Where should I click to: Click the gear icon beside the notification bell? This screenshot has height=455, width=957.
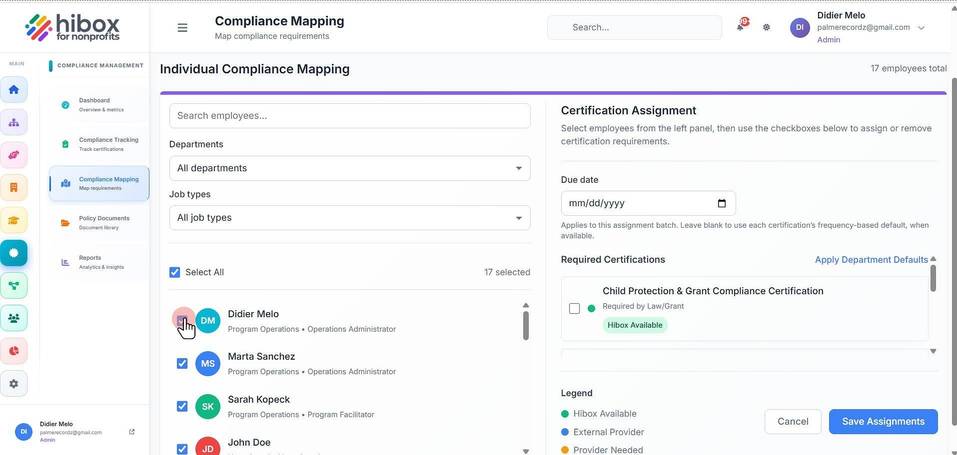tap(767, 27)
